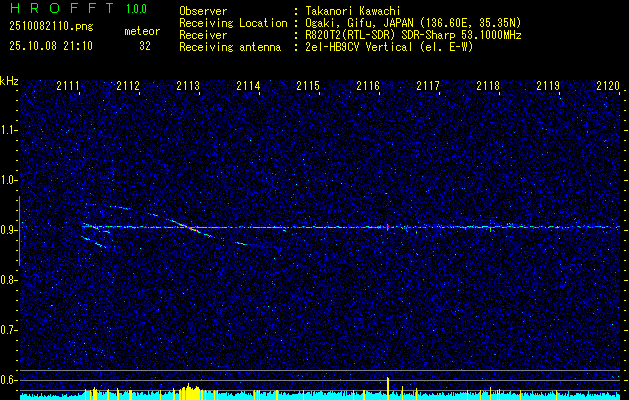The width and height of the screenshot is (629, 400).
Task: Click the 0.8 kHz frequency label
Action: coord(8,280)
